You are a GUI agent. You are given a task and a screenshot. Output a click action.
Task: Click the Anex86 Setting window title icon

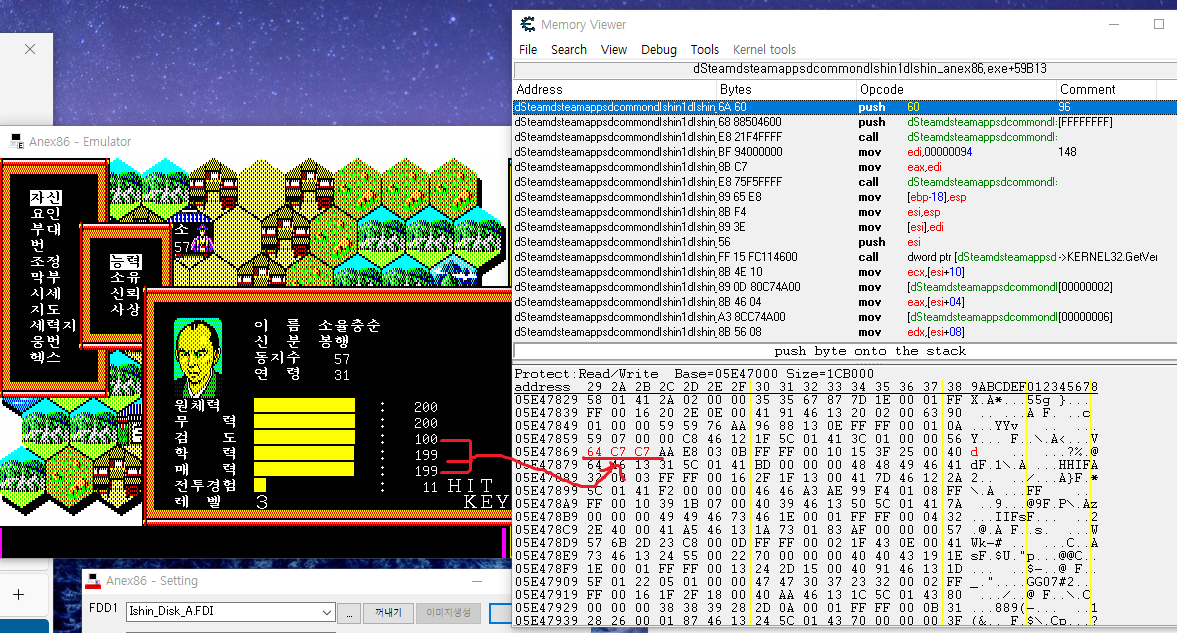[93, 580]
